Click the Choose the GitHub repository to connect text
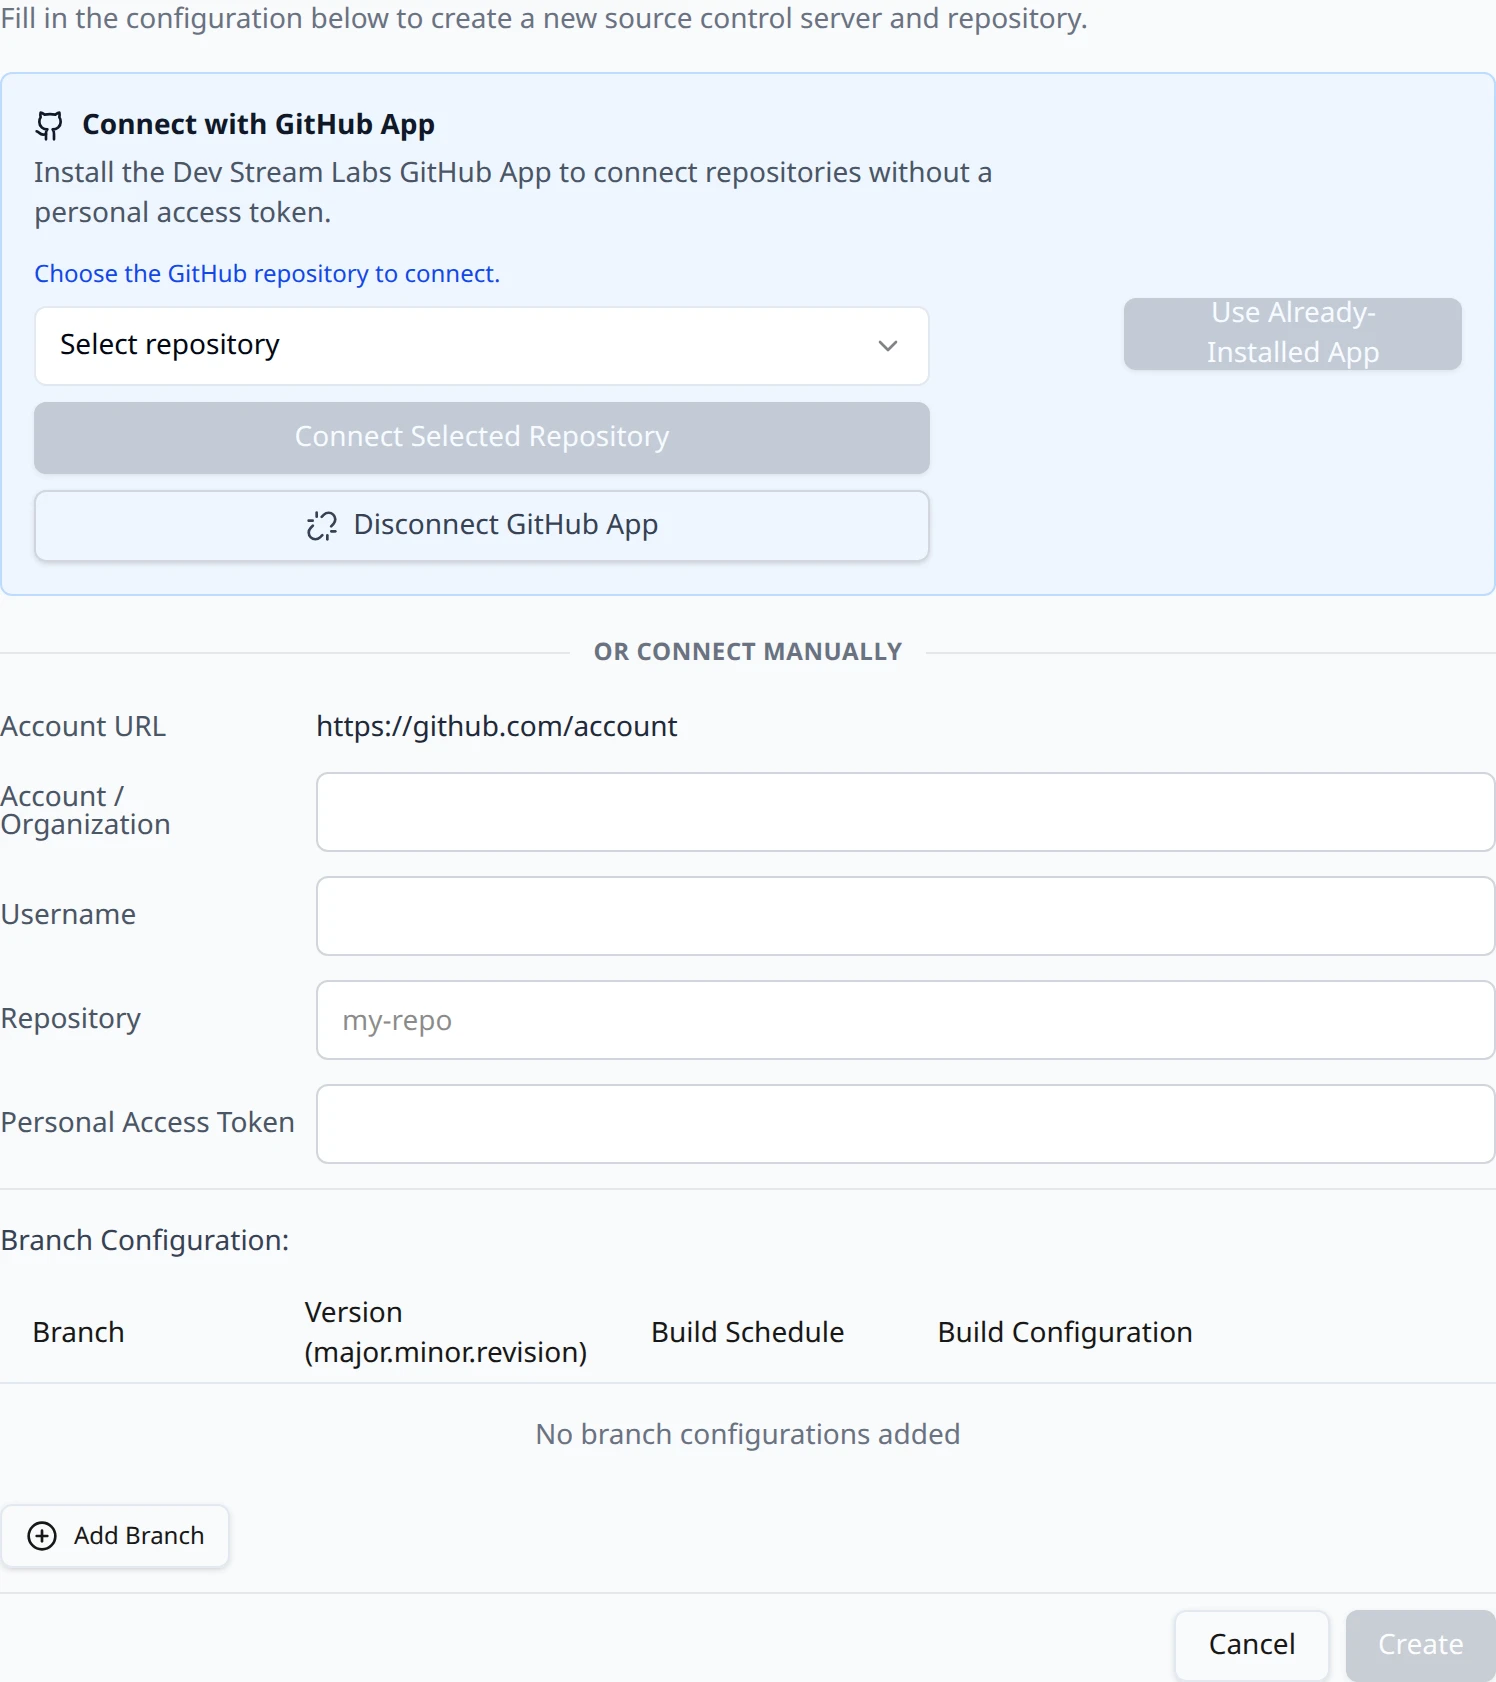The image size is (1496, 1682). [x=267, y=274]
